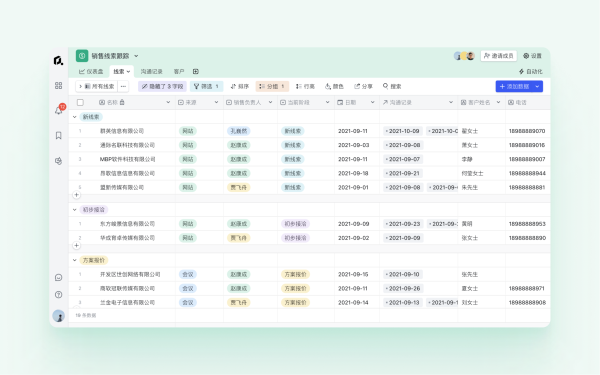600x375 pixels.
Task: Click the 2021-09-21 communication record tag
Action: [x=403, y=173]
